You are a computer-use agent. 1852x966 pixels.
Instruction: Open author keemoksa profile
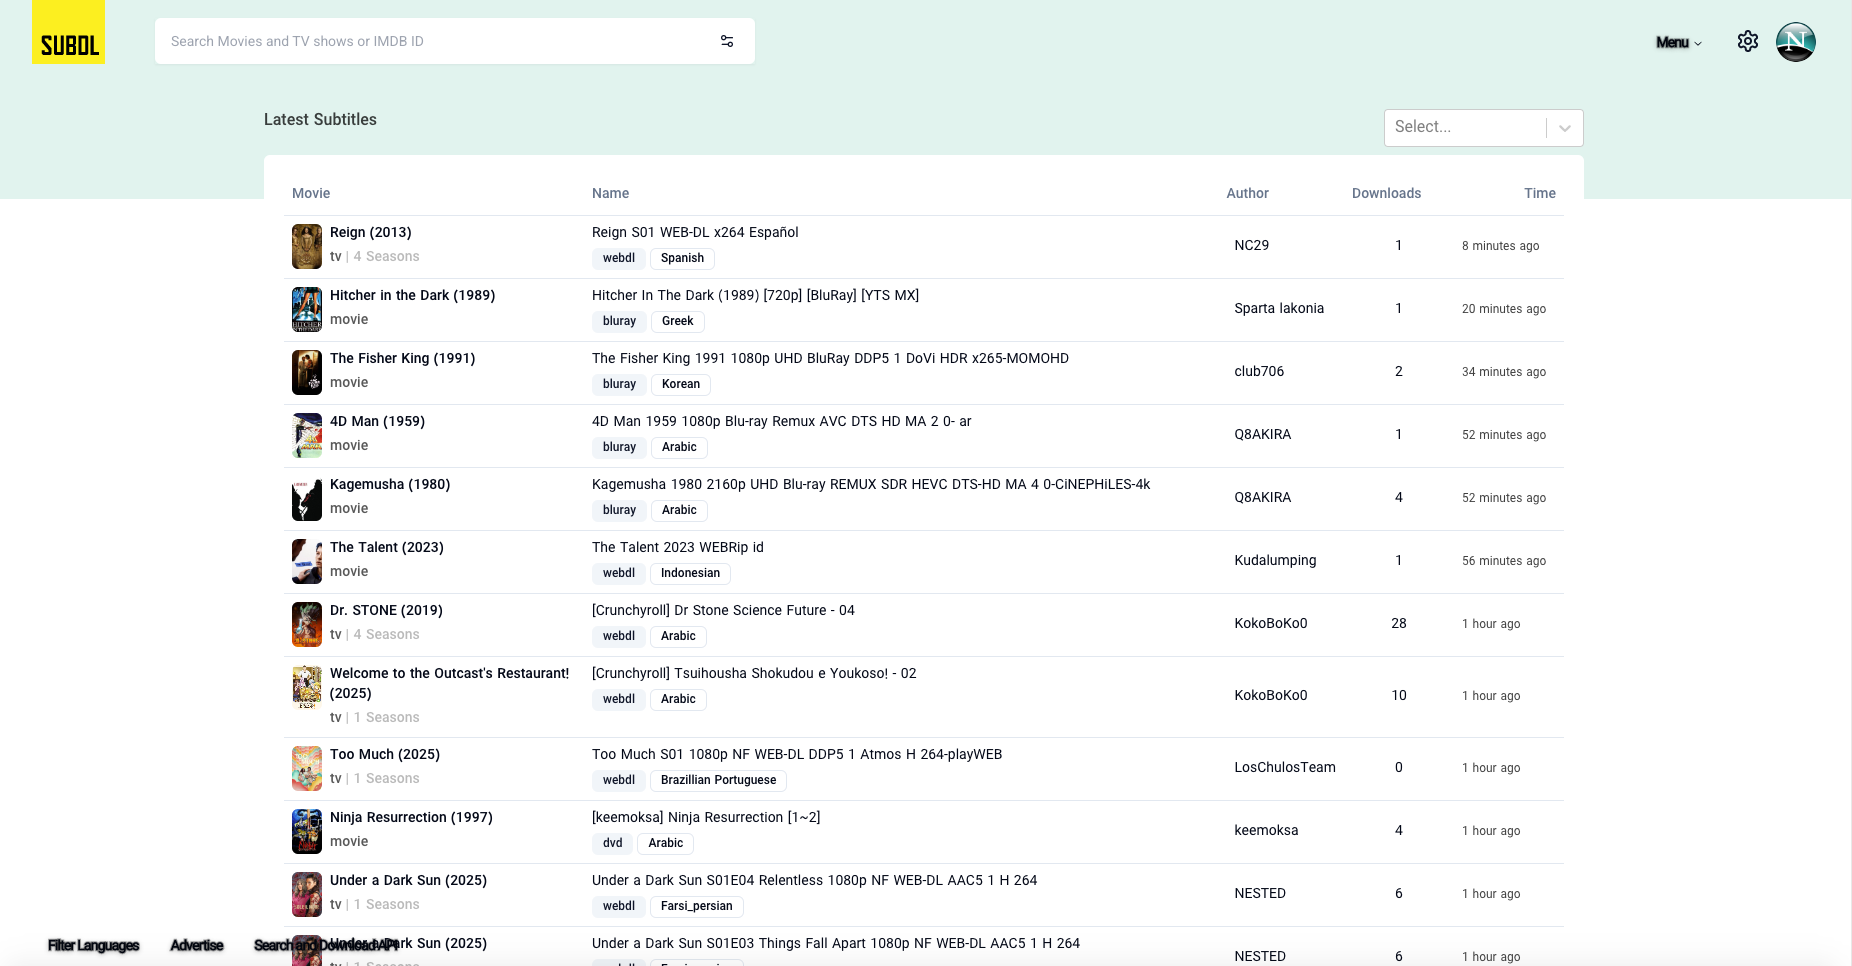pyautogui.click(x=1266, y=830)
